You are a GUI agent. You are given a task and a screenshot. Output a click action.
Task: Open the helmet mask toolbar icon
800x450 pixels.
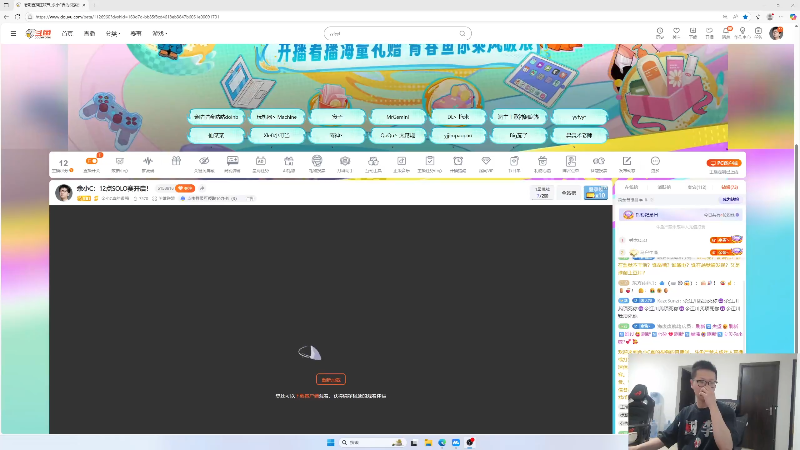317,161
